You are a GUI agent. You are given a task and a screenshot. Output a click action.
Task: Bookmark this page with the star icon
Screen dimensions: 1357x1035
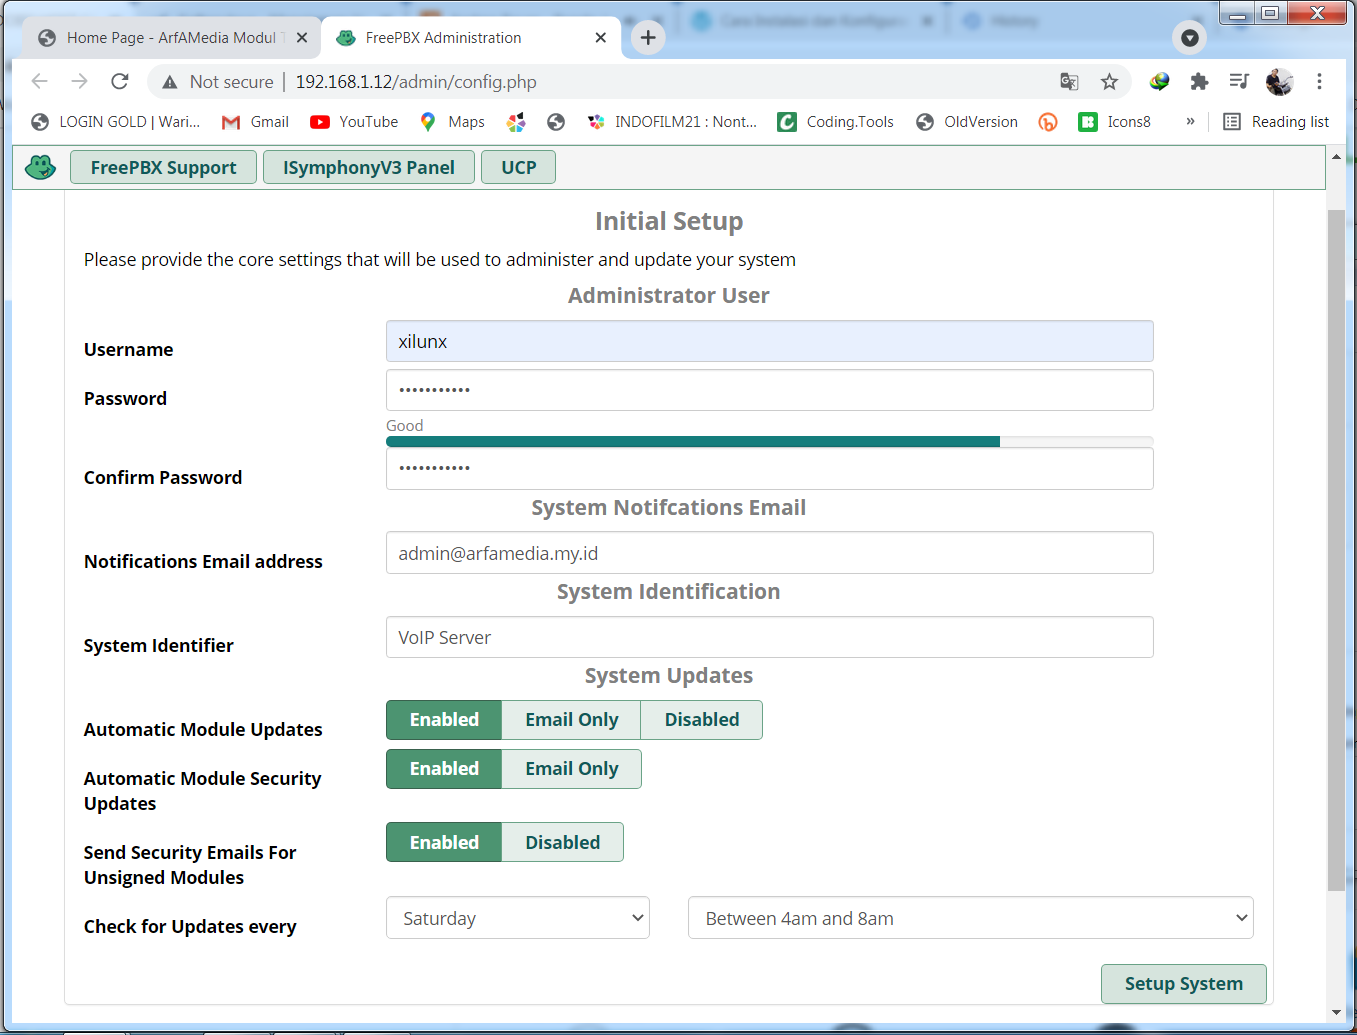tap(1109, 82)
